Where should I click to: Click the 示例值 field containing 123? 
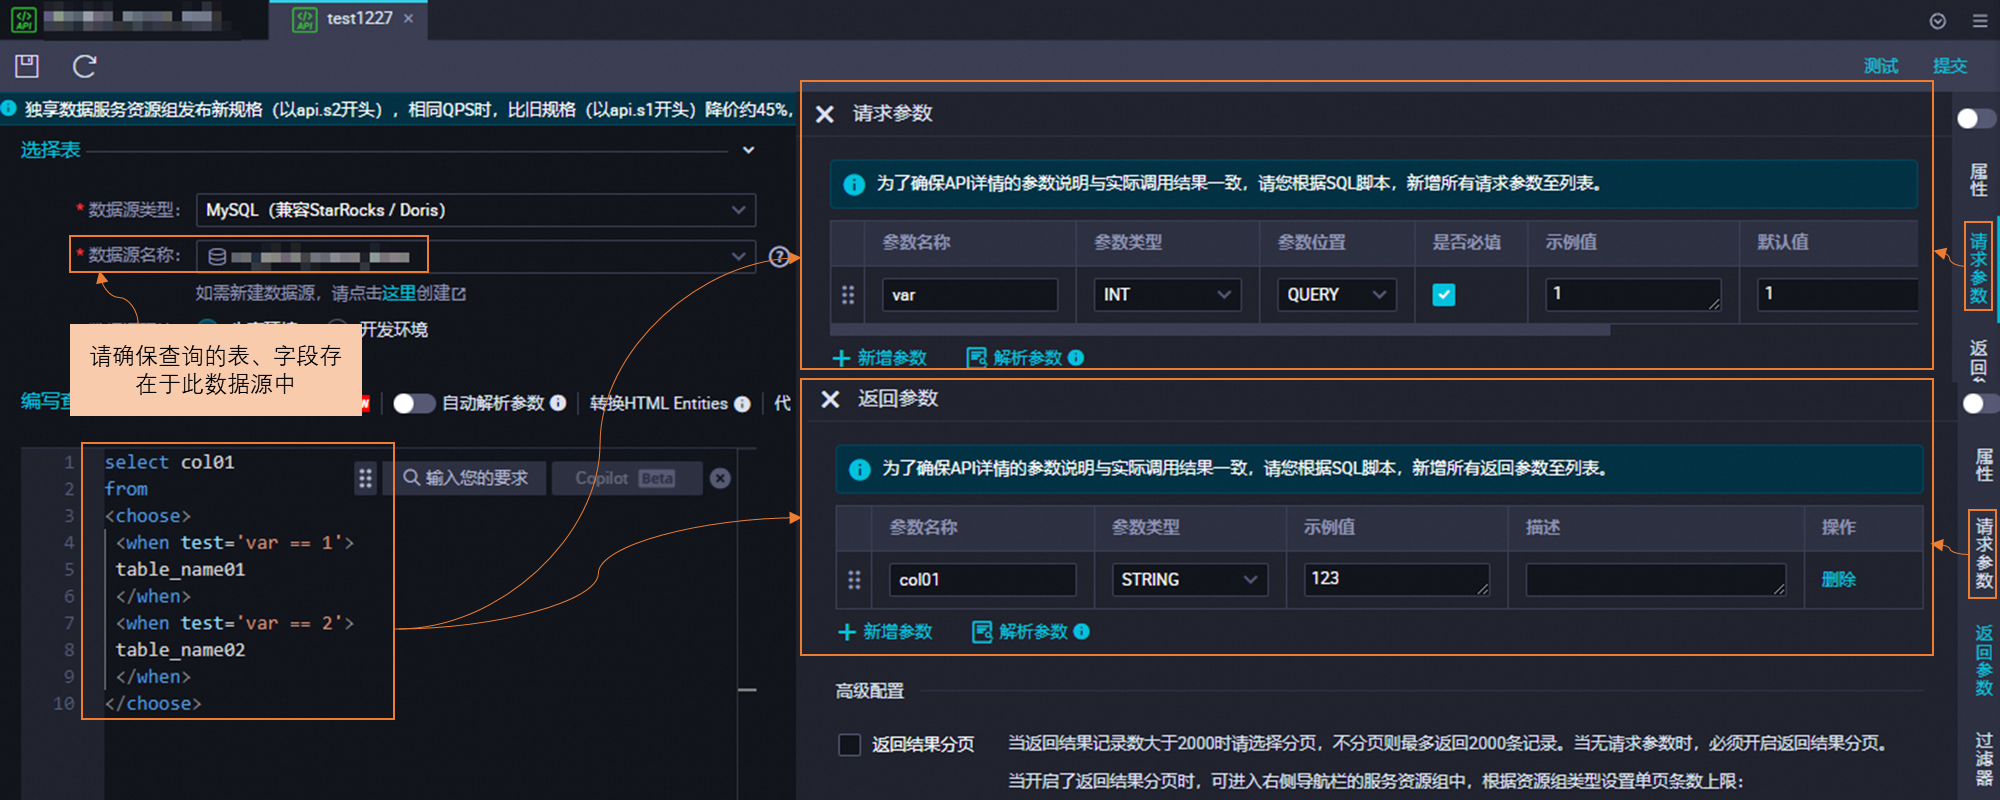[x=1397, y=580]
